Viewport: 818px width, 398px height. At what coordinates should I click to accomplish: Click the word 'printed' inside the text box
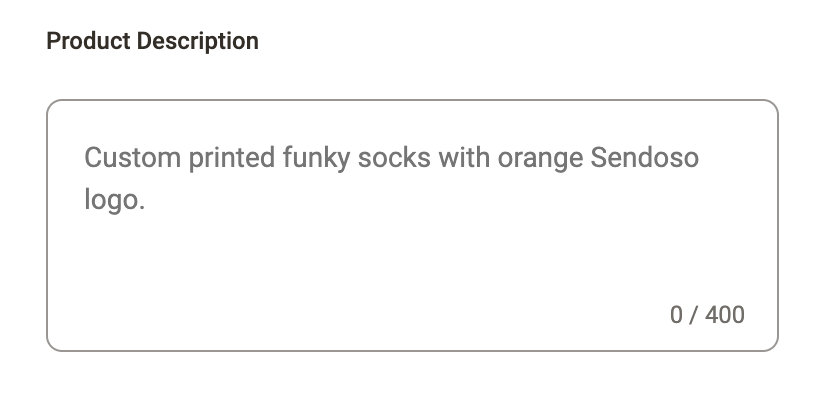point(232,159)
